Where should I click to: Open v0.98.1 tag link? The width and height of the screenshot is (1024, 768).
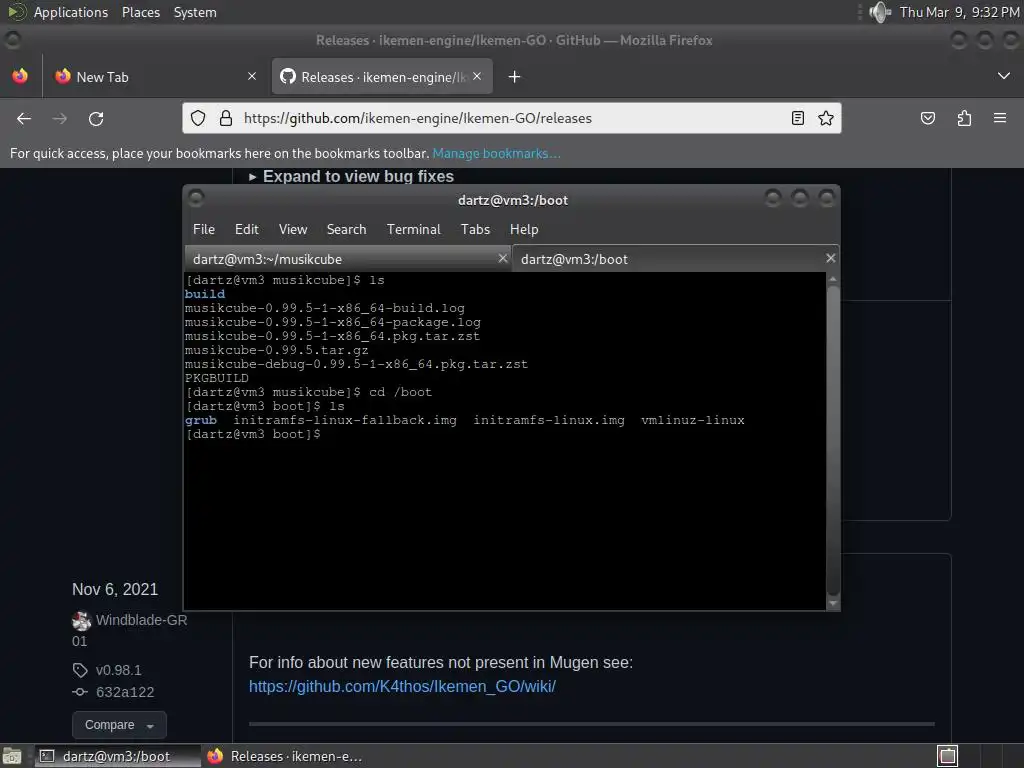click(118, 670)
